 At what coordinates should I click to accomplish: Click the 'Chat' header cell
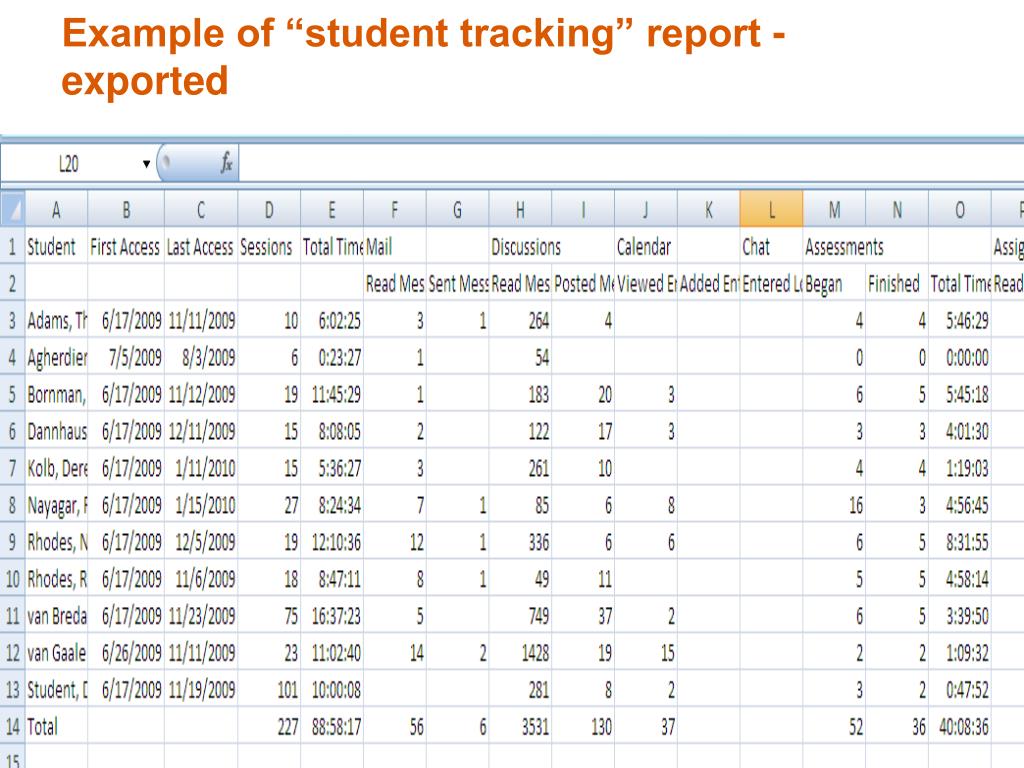pos(771,246)
